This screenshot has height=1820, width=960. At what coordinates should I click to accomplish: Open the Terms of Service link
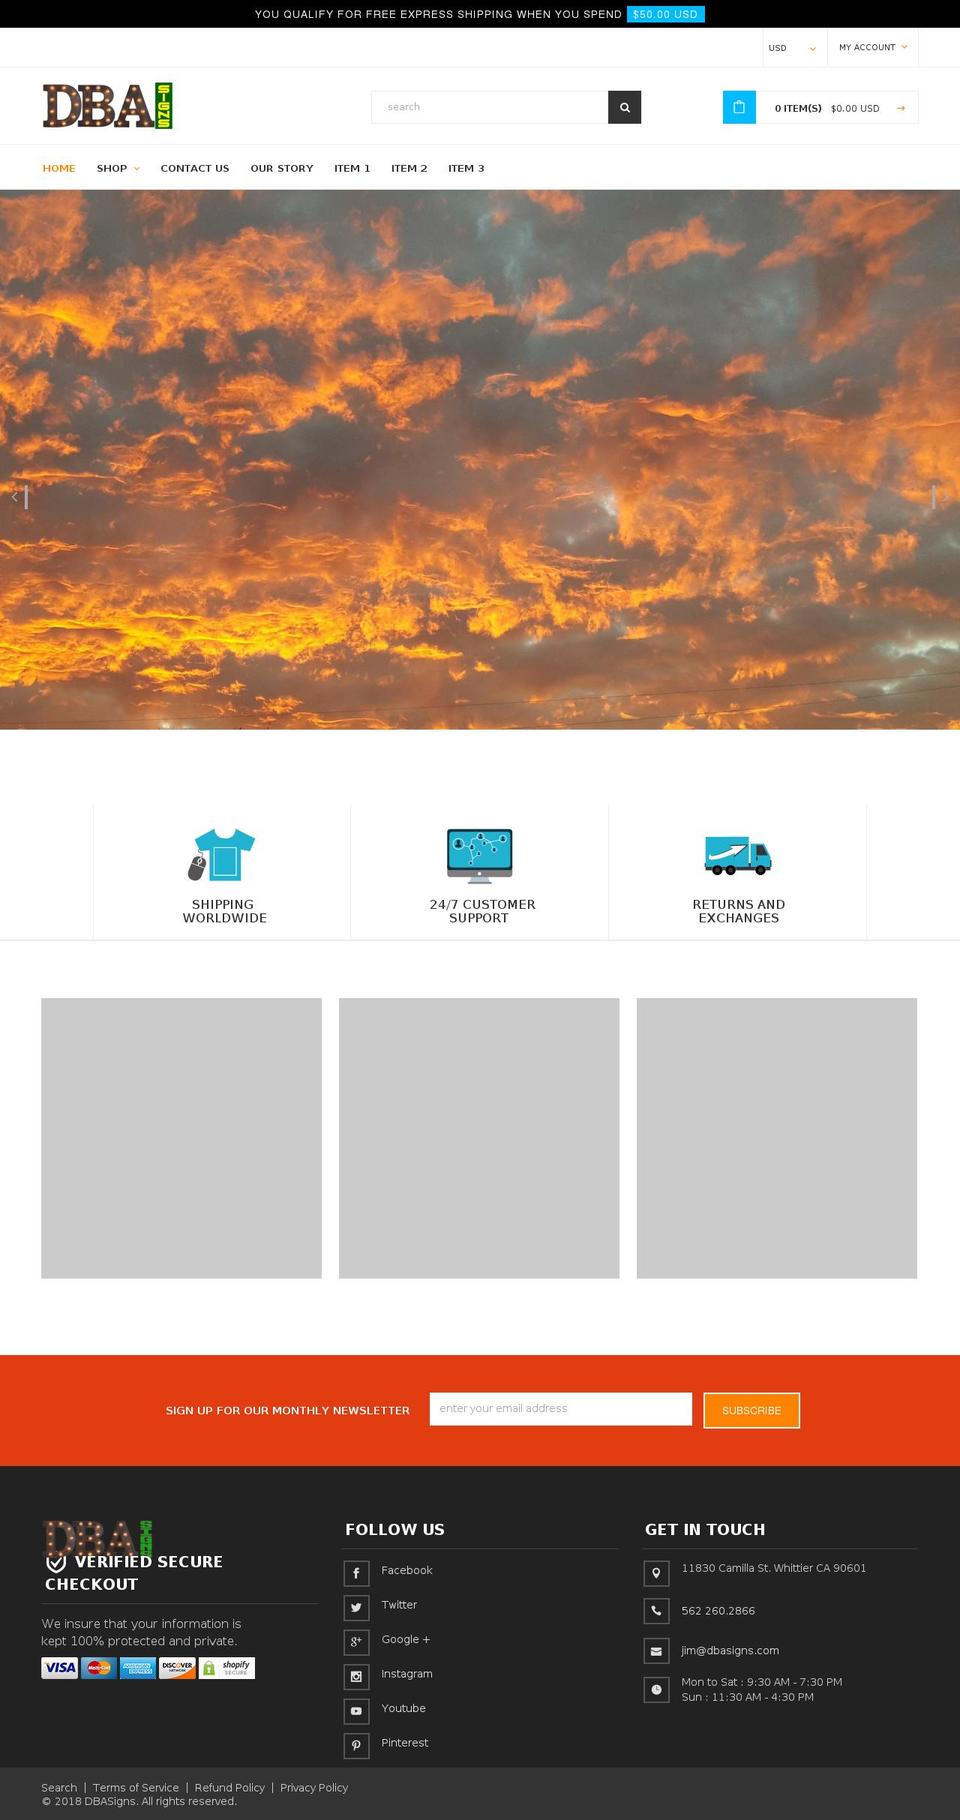tap(136, 1788)
